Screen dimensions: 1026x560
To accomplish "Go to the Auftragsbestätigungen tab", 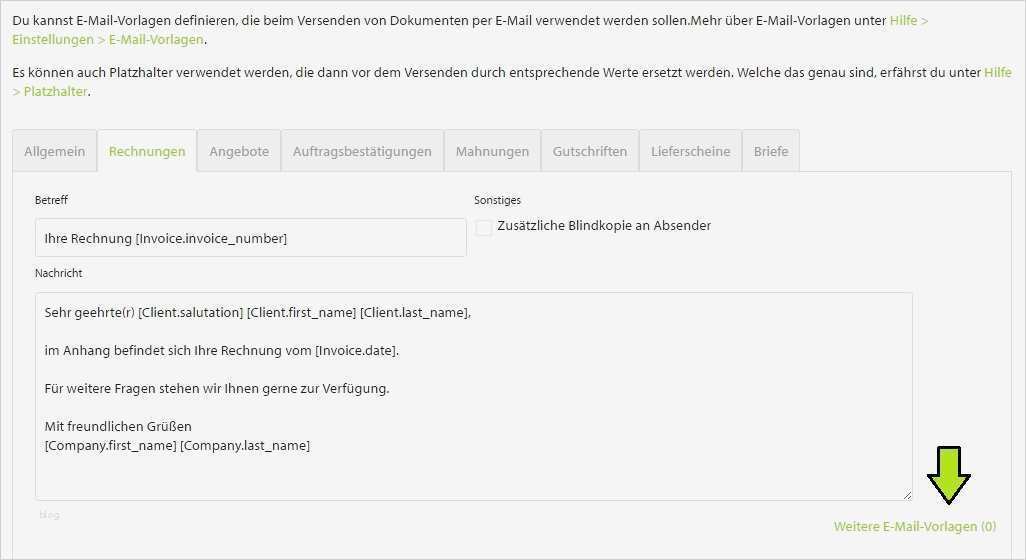I will tap(362, 152).
